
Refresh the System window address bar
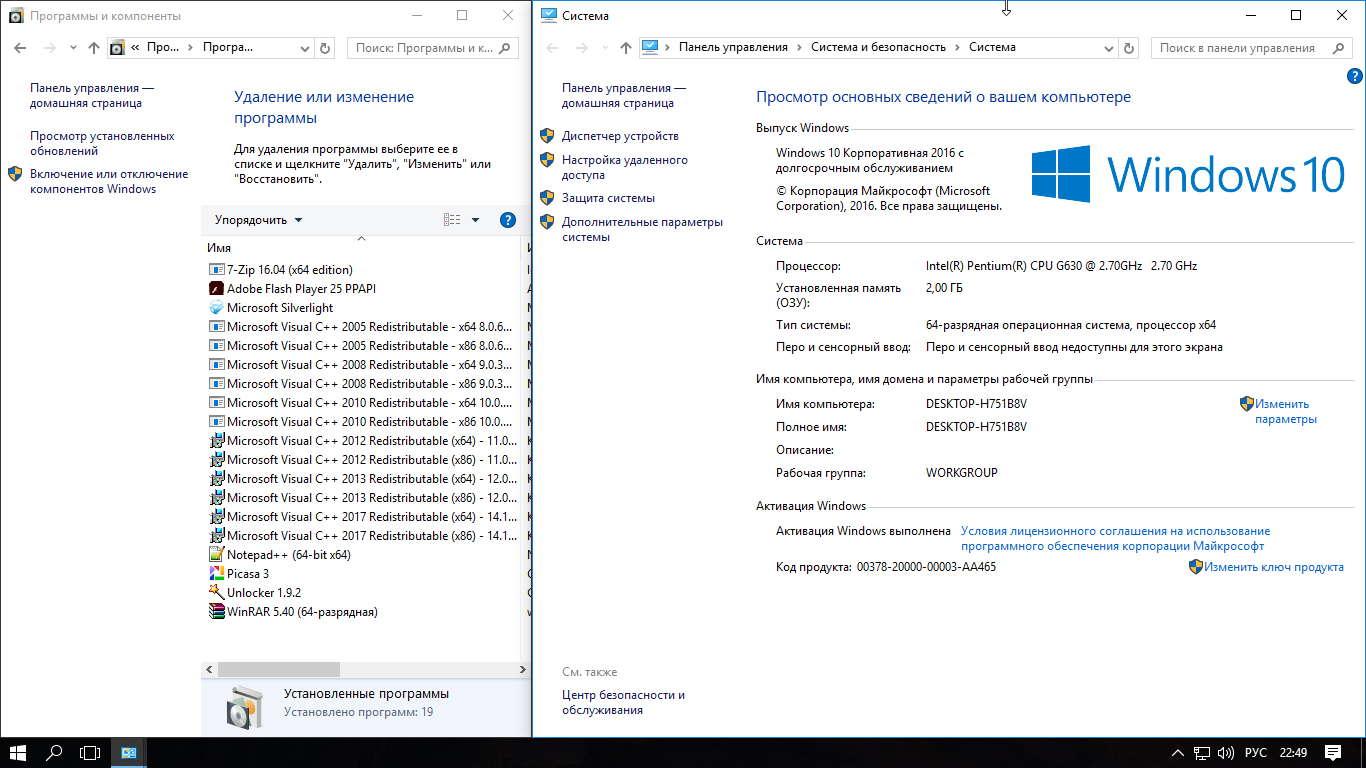click(x=1129, y=47)
